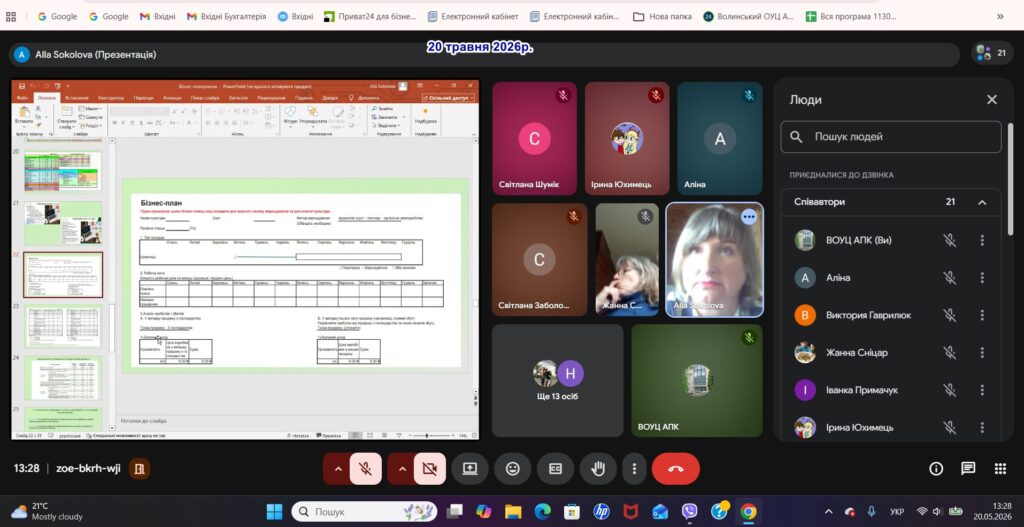Open options menu for ВОУЦ АПК (Ви)

[982, 240]
